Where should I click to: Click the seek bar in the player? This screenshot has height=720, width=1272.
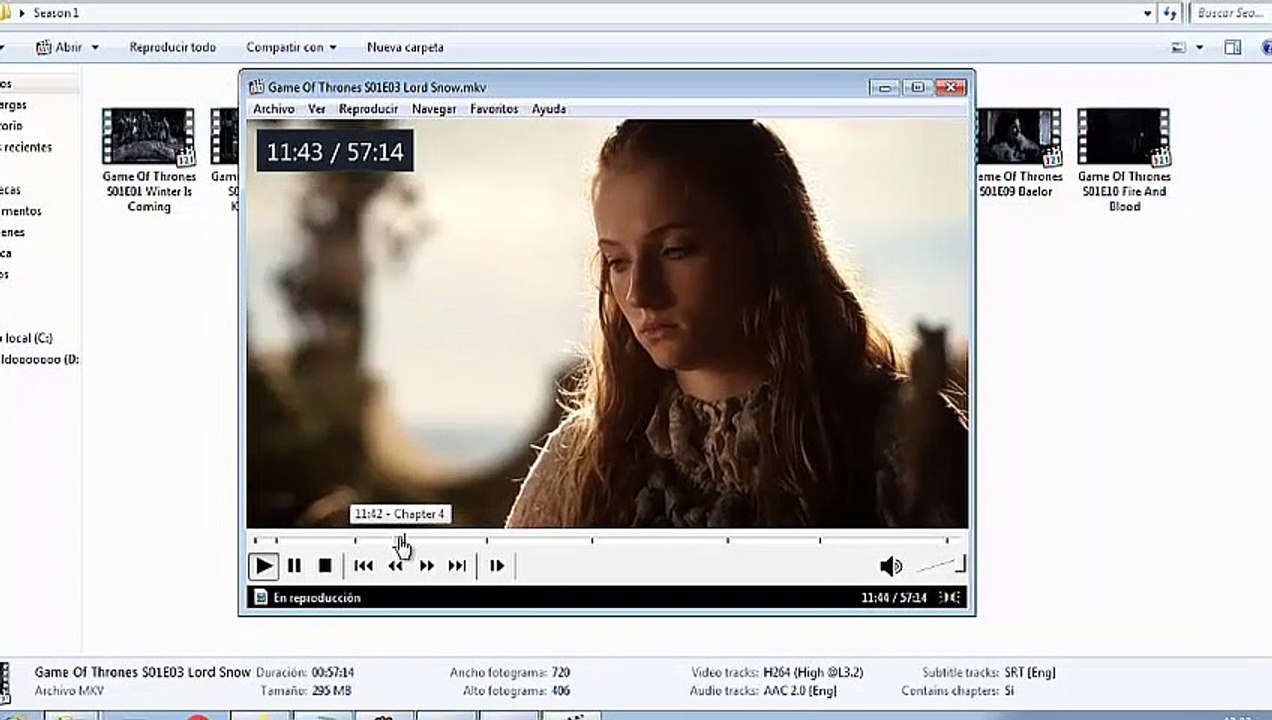(x=606, y=541)
